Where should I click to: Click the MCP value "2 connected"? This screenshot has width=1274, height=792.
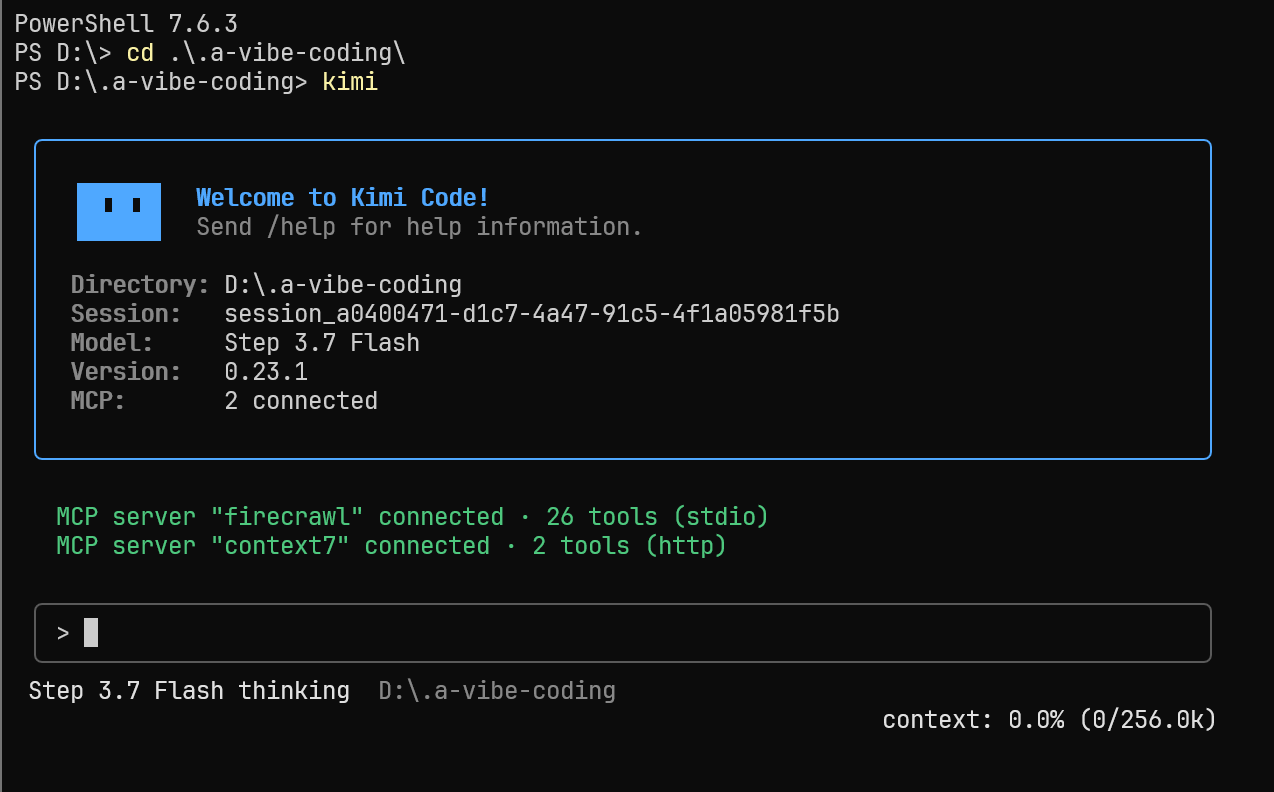(x=301, y=401)
